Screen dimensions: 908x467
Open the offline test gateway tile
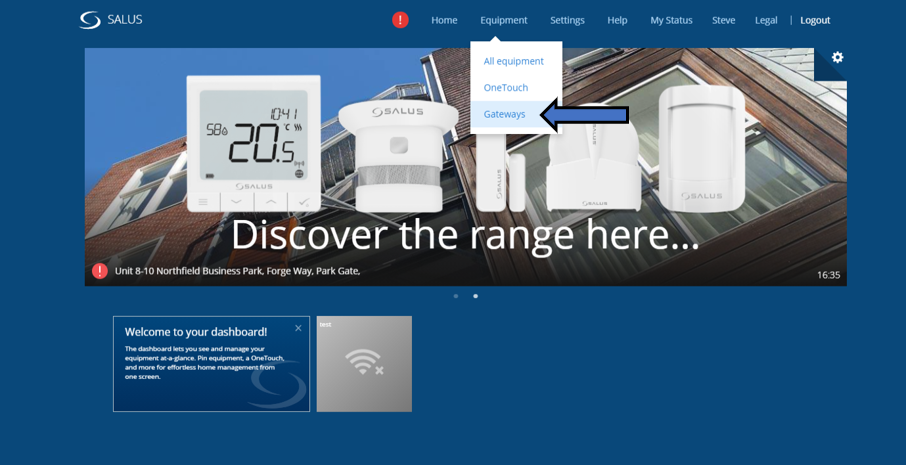point(364,364)
